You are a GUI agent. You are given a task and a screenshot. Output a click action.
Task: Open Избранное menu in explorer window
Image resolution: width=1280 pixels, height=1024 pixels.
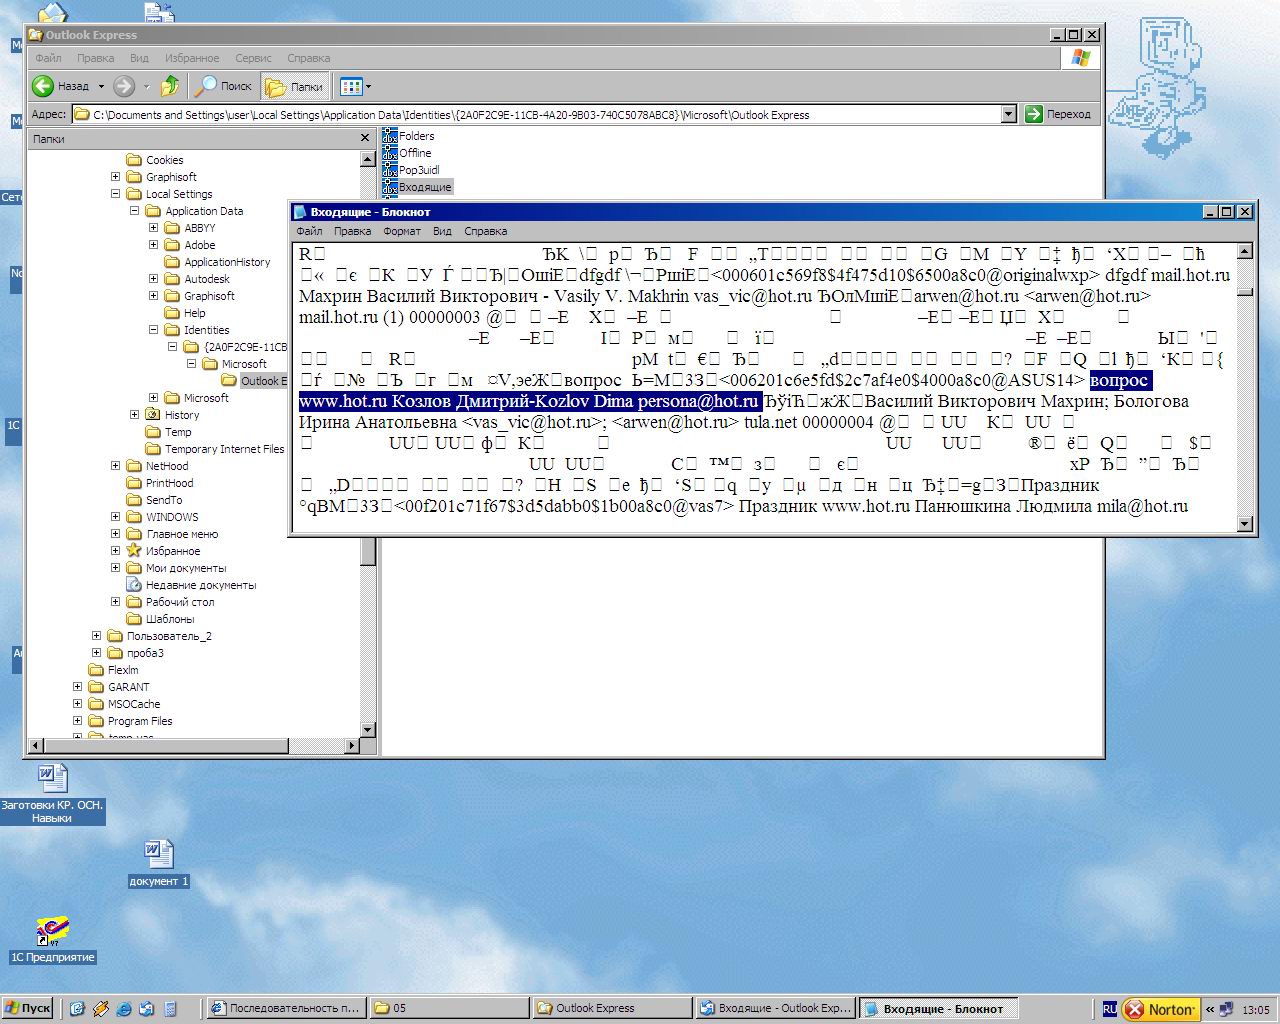[192, 58]
